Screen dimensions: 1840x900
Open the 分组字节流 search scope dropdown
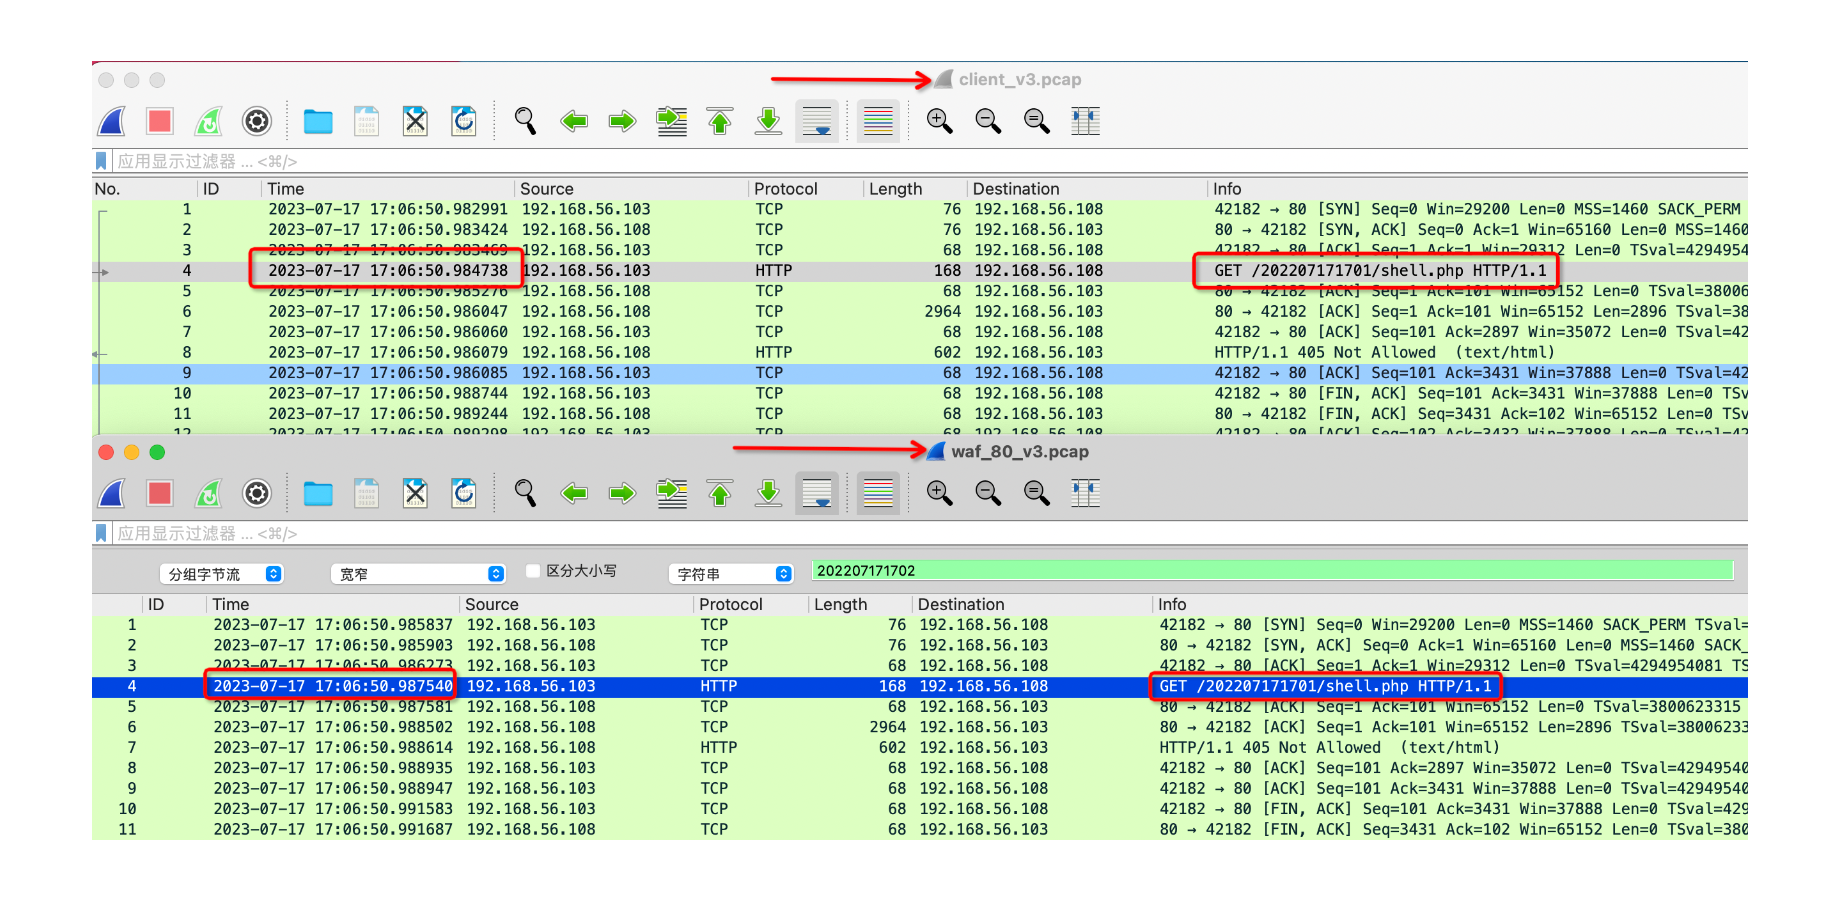point(221,574)
